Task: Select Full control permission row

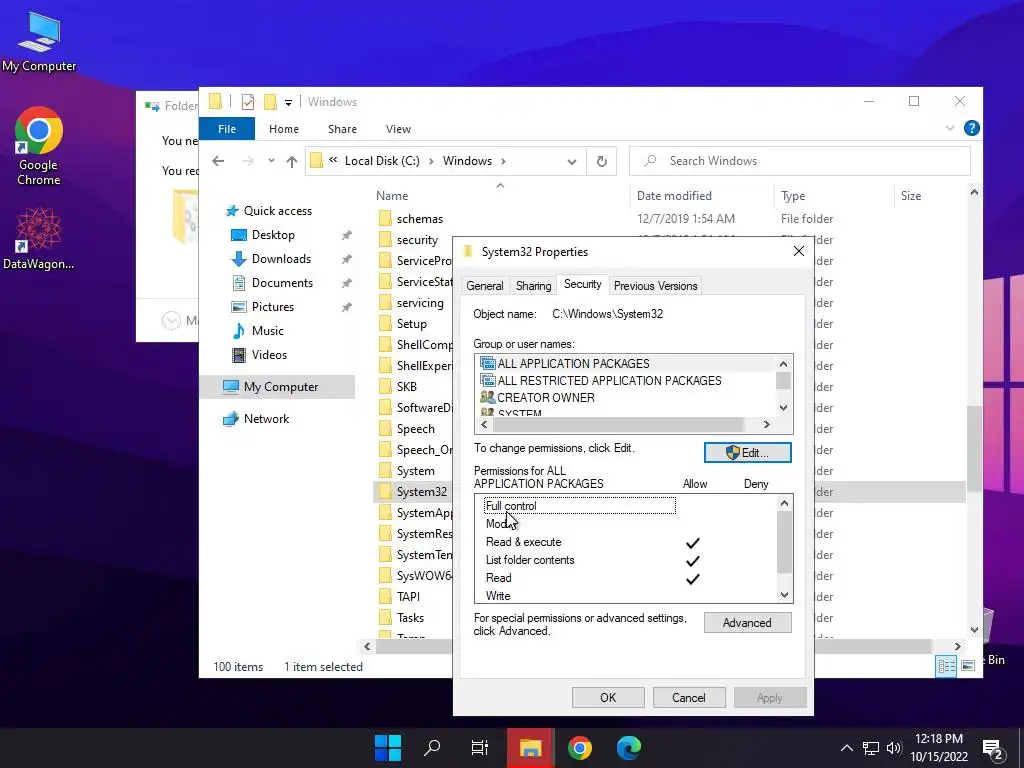Action: [579, 505]
